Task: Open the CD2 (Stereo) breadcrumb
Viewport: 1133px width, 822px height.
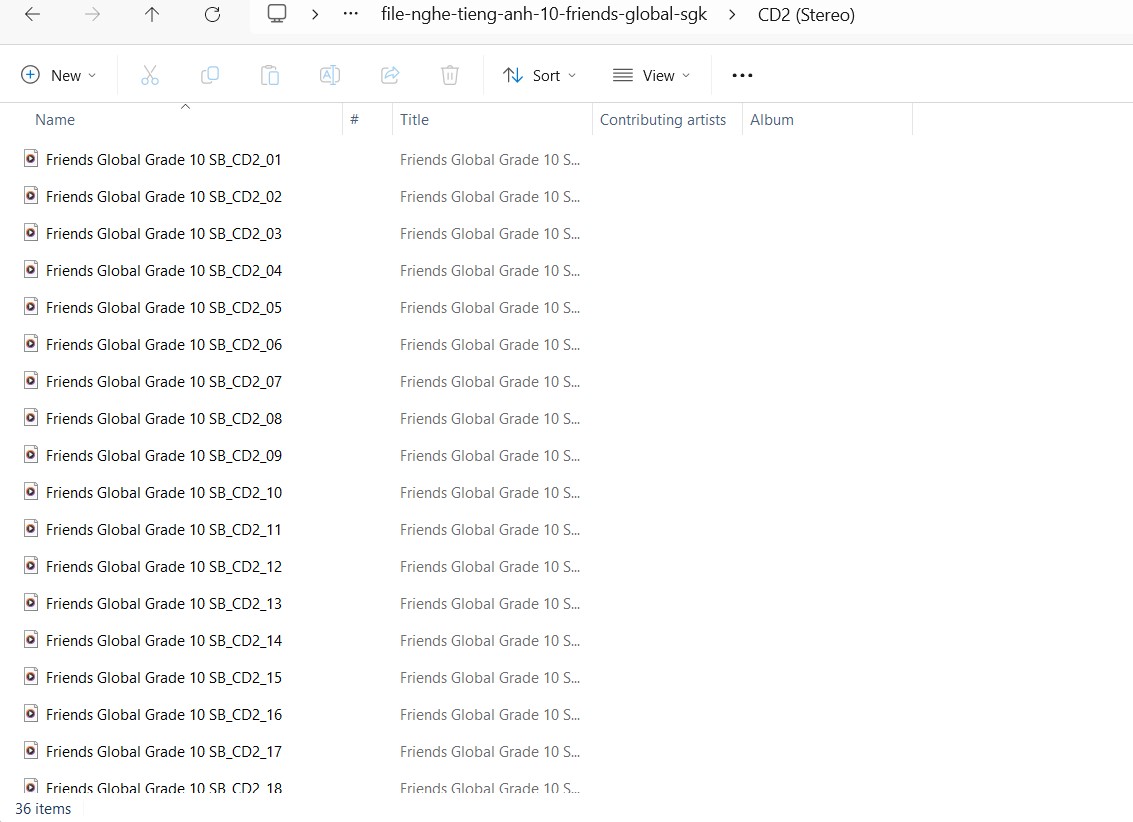Action: pos(806,14)
